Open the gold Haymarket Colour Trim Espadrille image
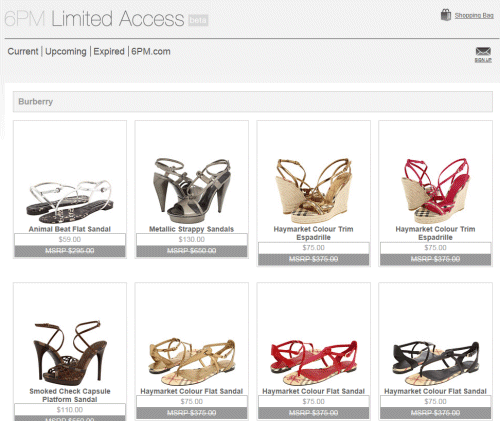This screenshot has width=500, height=421. [x=314, y=190]
